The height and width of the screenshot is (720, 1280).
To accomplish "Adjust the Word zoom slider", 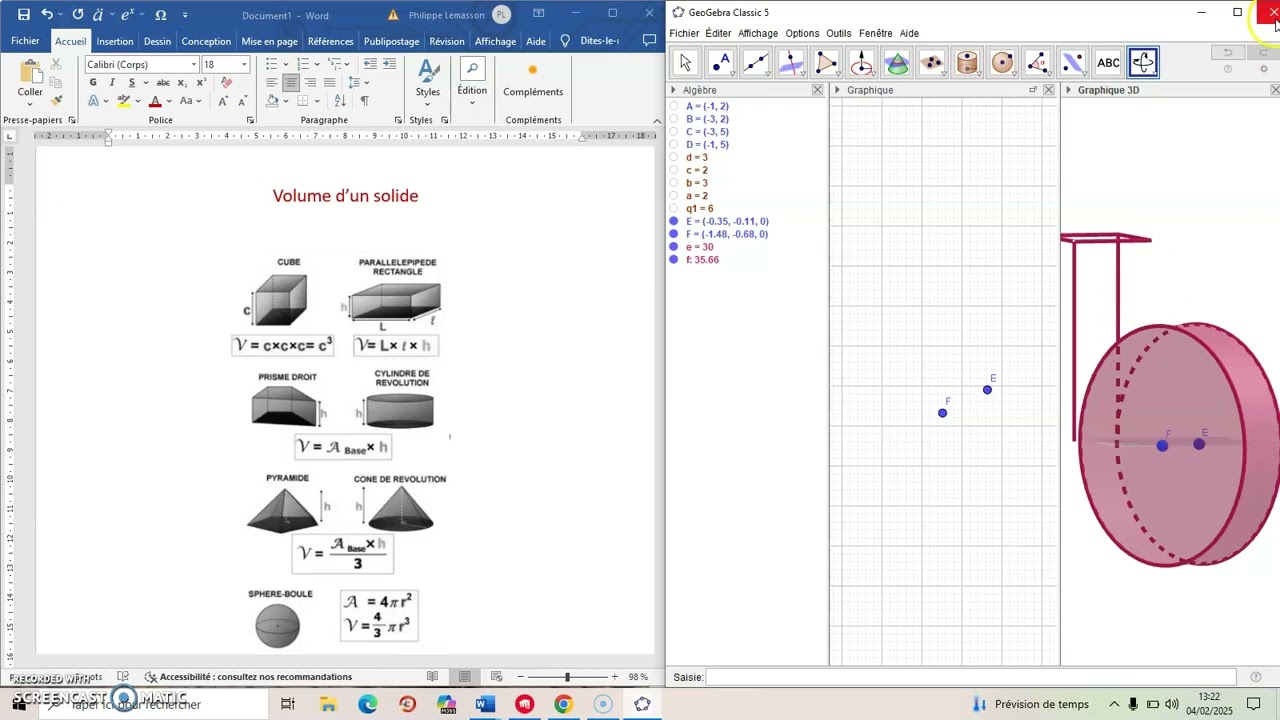I will 567,677.
